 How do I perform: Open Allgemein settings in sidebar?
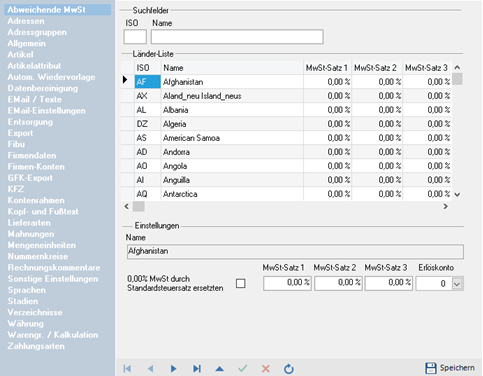[27, 43]
